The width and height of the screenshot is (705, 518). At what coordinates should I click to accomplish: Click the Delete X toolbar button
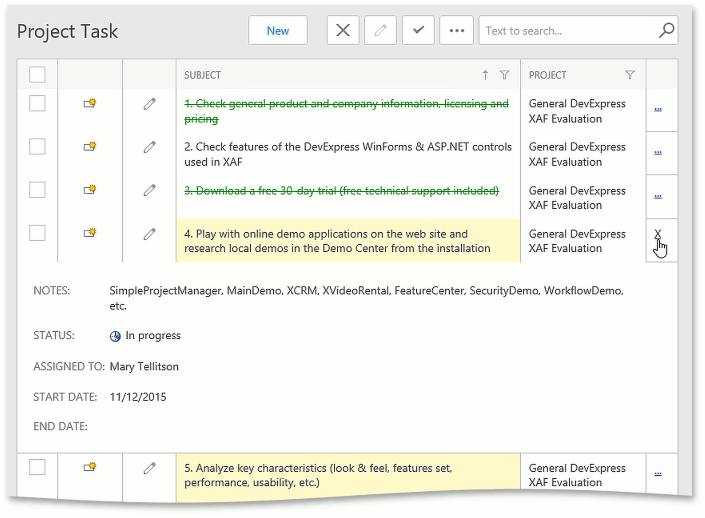pyautogui.click(x=343, y=31)
